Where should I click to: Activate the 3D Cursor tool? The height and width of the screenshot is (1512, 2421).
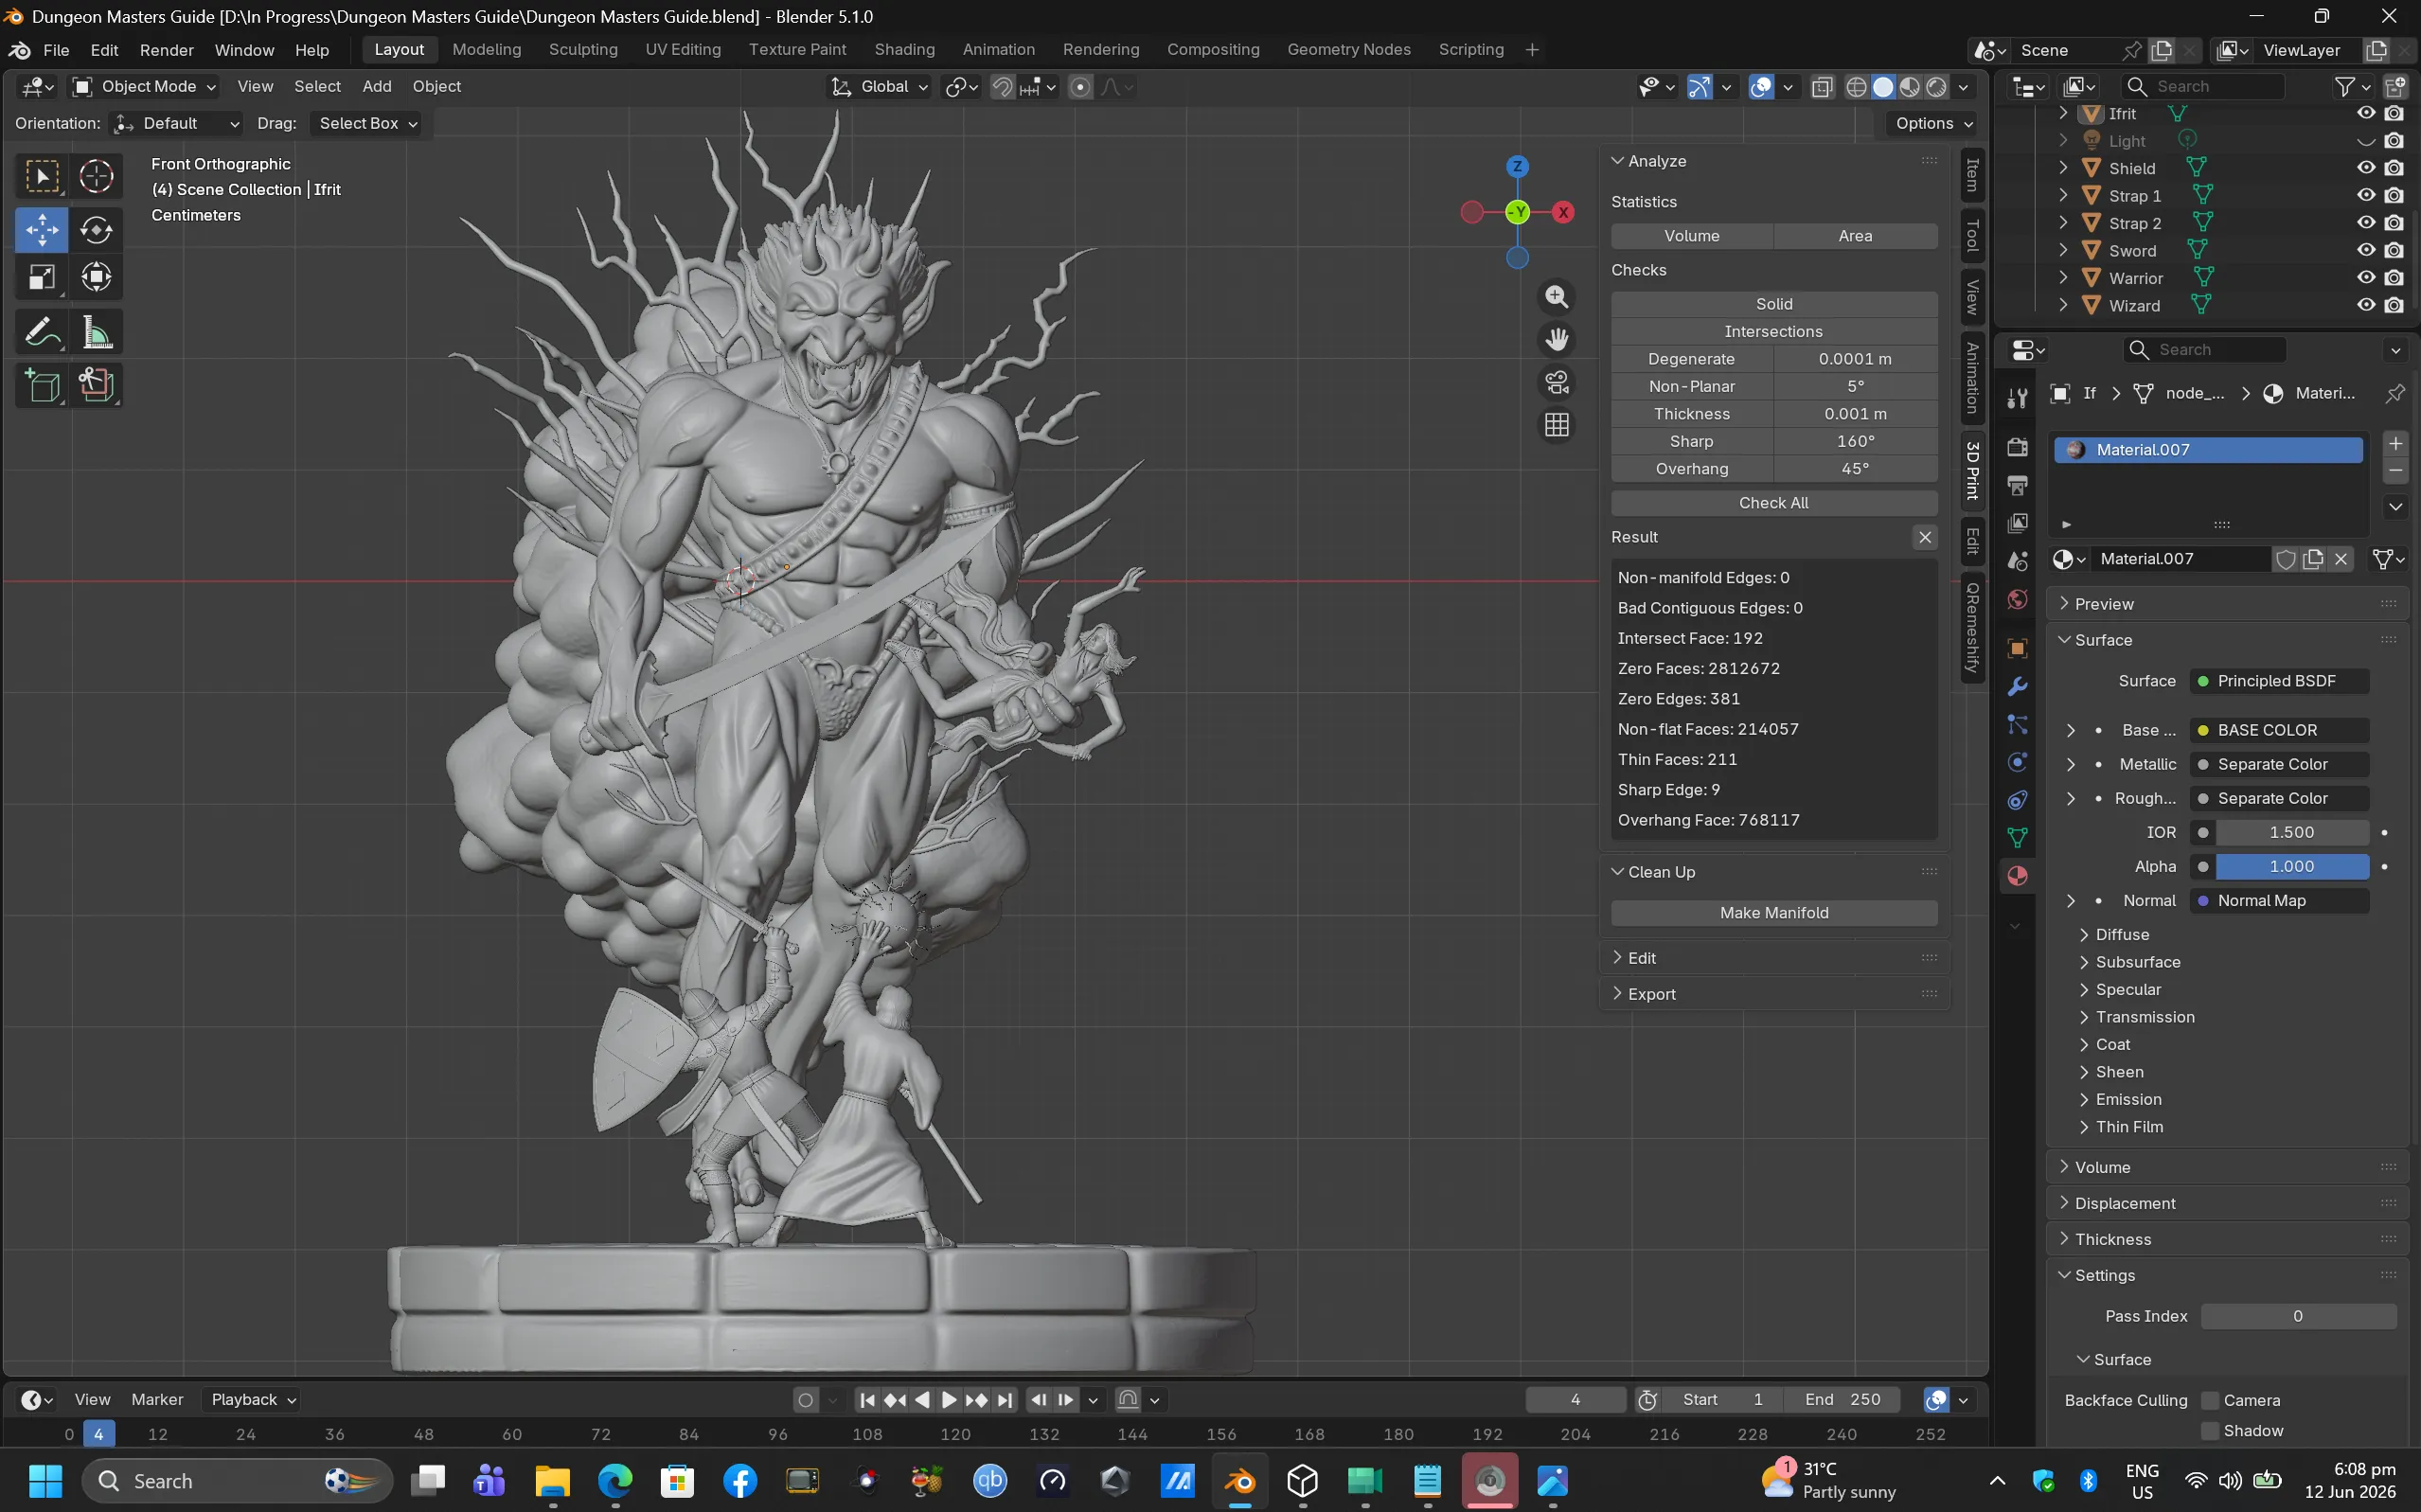click(96, 176)
